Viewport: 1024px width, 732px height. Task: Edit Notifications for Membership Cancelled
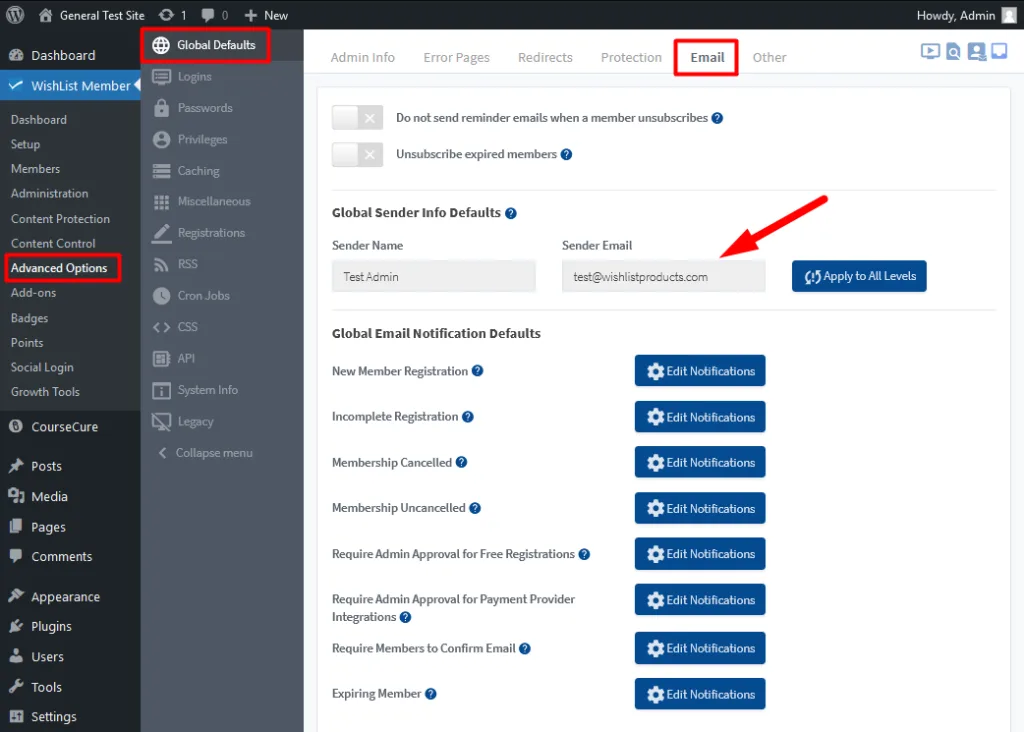699,462
